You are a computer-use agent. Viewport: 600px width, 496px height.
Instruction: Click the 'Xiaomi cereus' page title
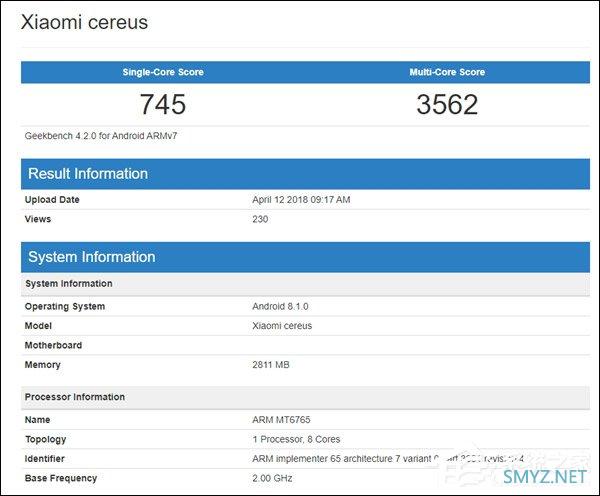84,22
